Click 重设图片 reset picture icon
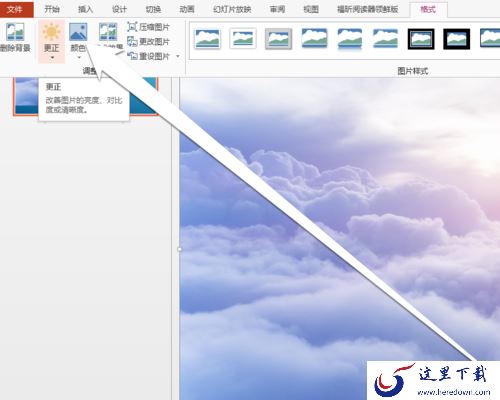500x400 pixels. pos(132,56)
